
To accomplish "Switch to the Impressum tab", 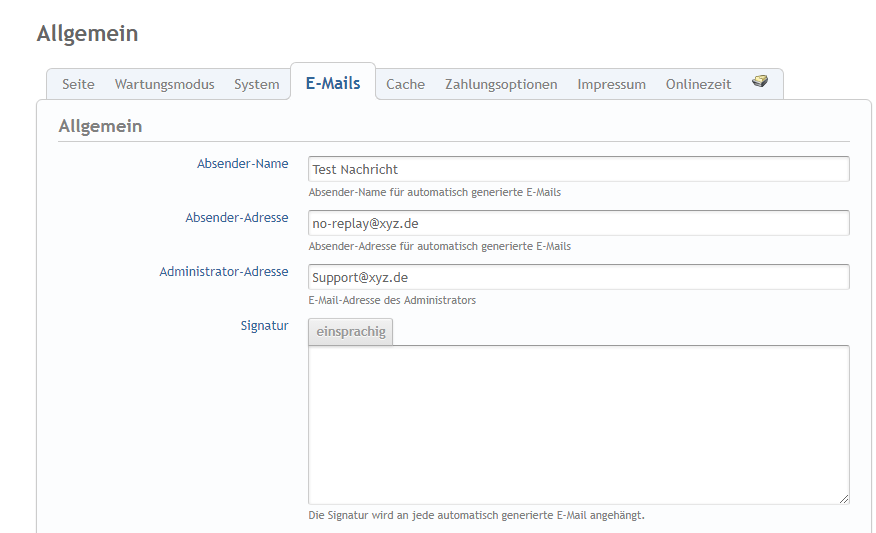I will [611, 84].
